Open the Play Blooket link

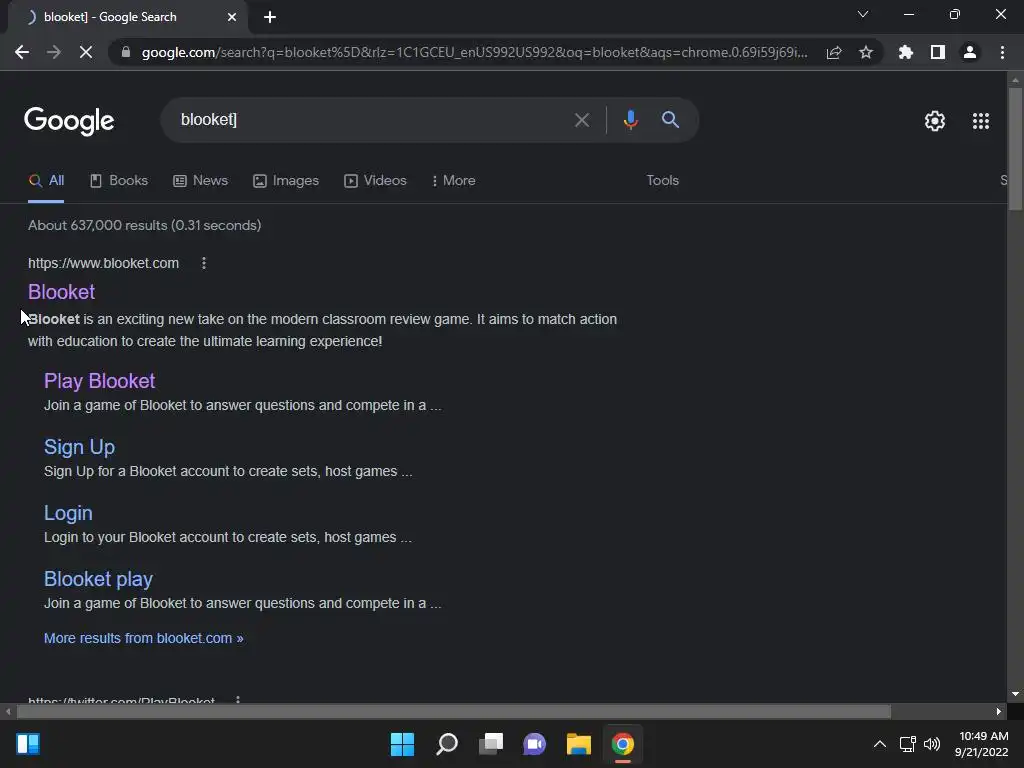click(99, 381)
